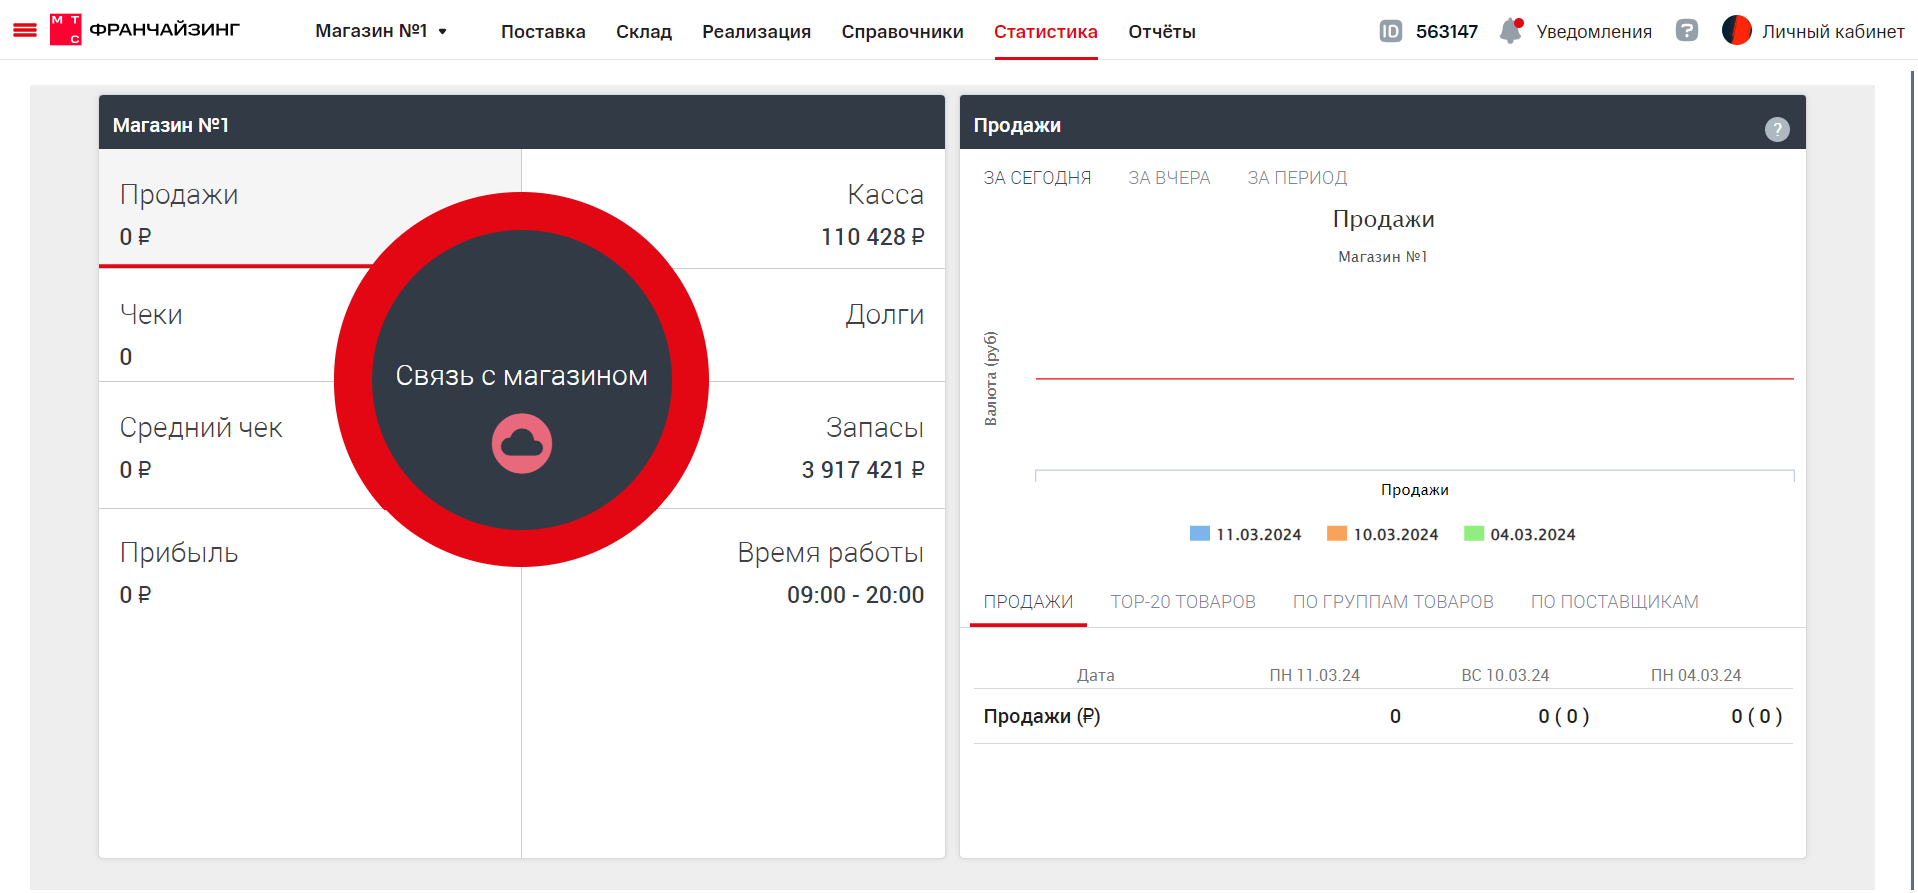Image resolution: width=1918 pixels, height=893 pixels.
Task: Switch to the ПРОДАЖИ table tab
Action: [x=1028, y=602]
